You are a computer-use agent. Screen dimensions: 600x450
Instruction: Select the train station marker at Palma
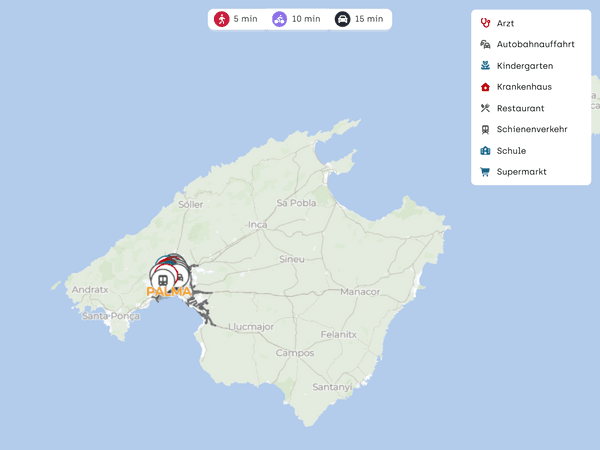(x=162, y=278)
